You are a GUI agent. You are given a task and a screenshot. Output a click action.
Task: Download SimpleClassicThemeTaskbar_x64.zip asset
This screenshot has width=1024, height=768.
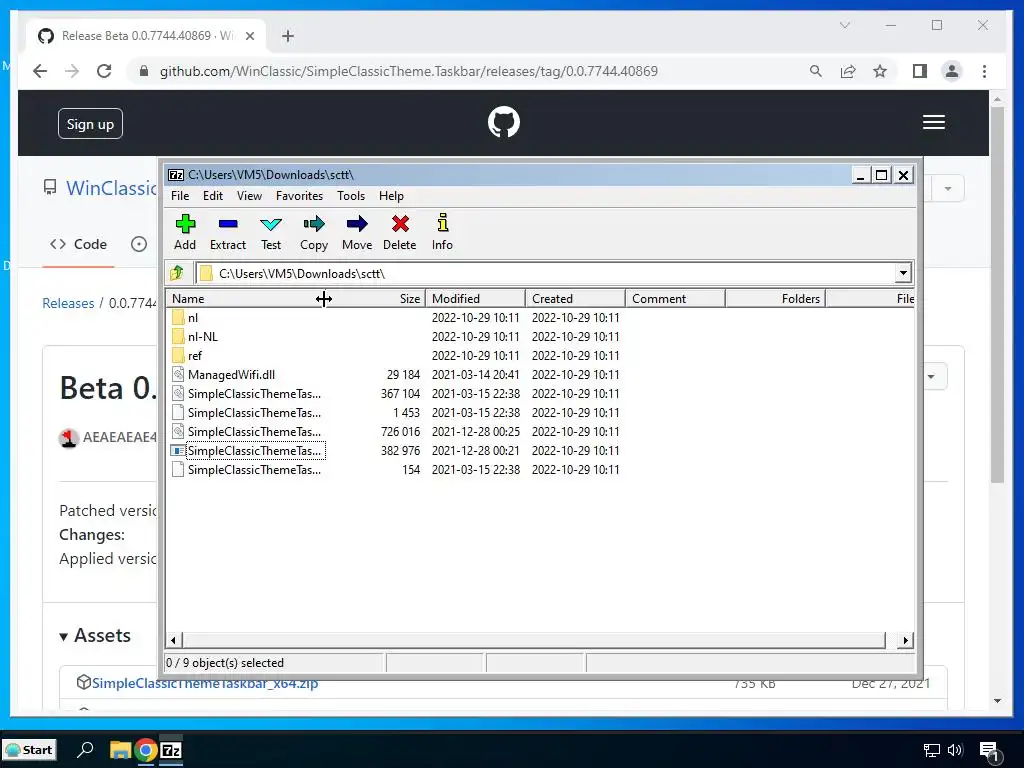tap(204, 683)
